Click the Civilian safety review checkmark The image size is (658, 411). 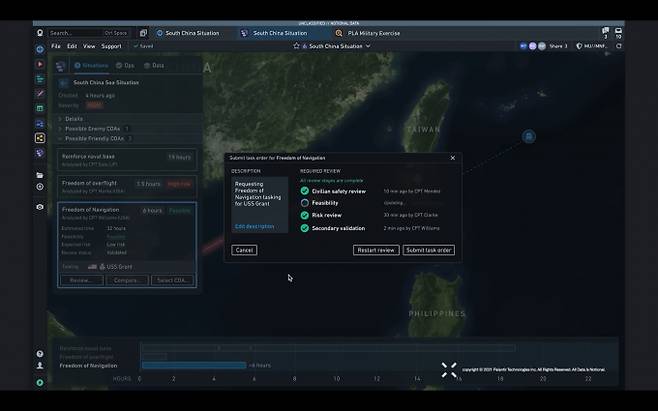305,191
